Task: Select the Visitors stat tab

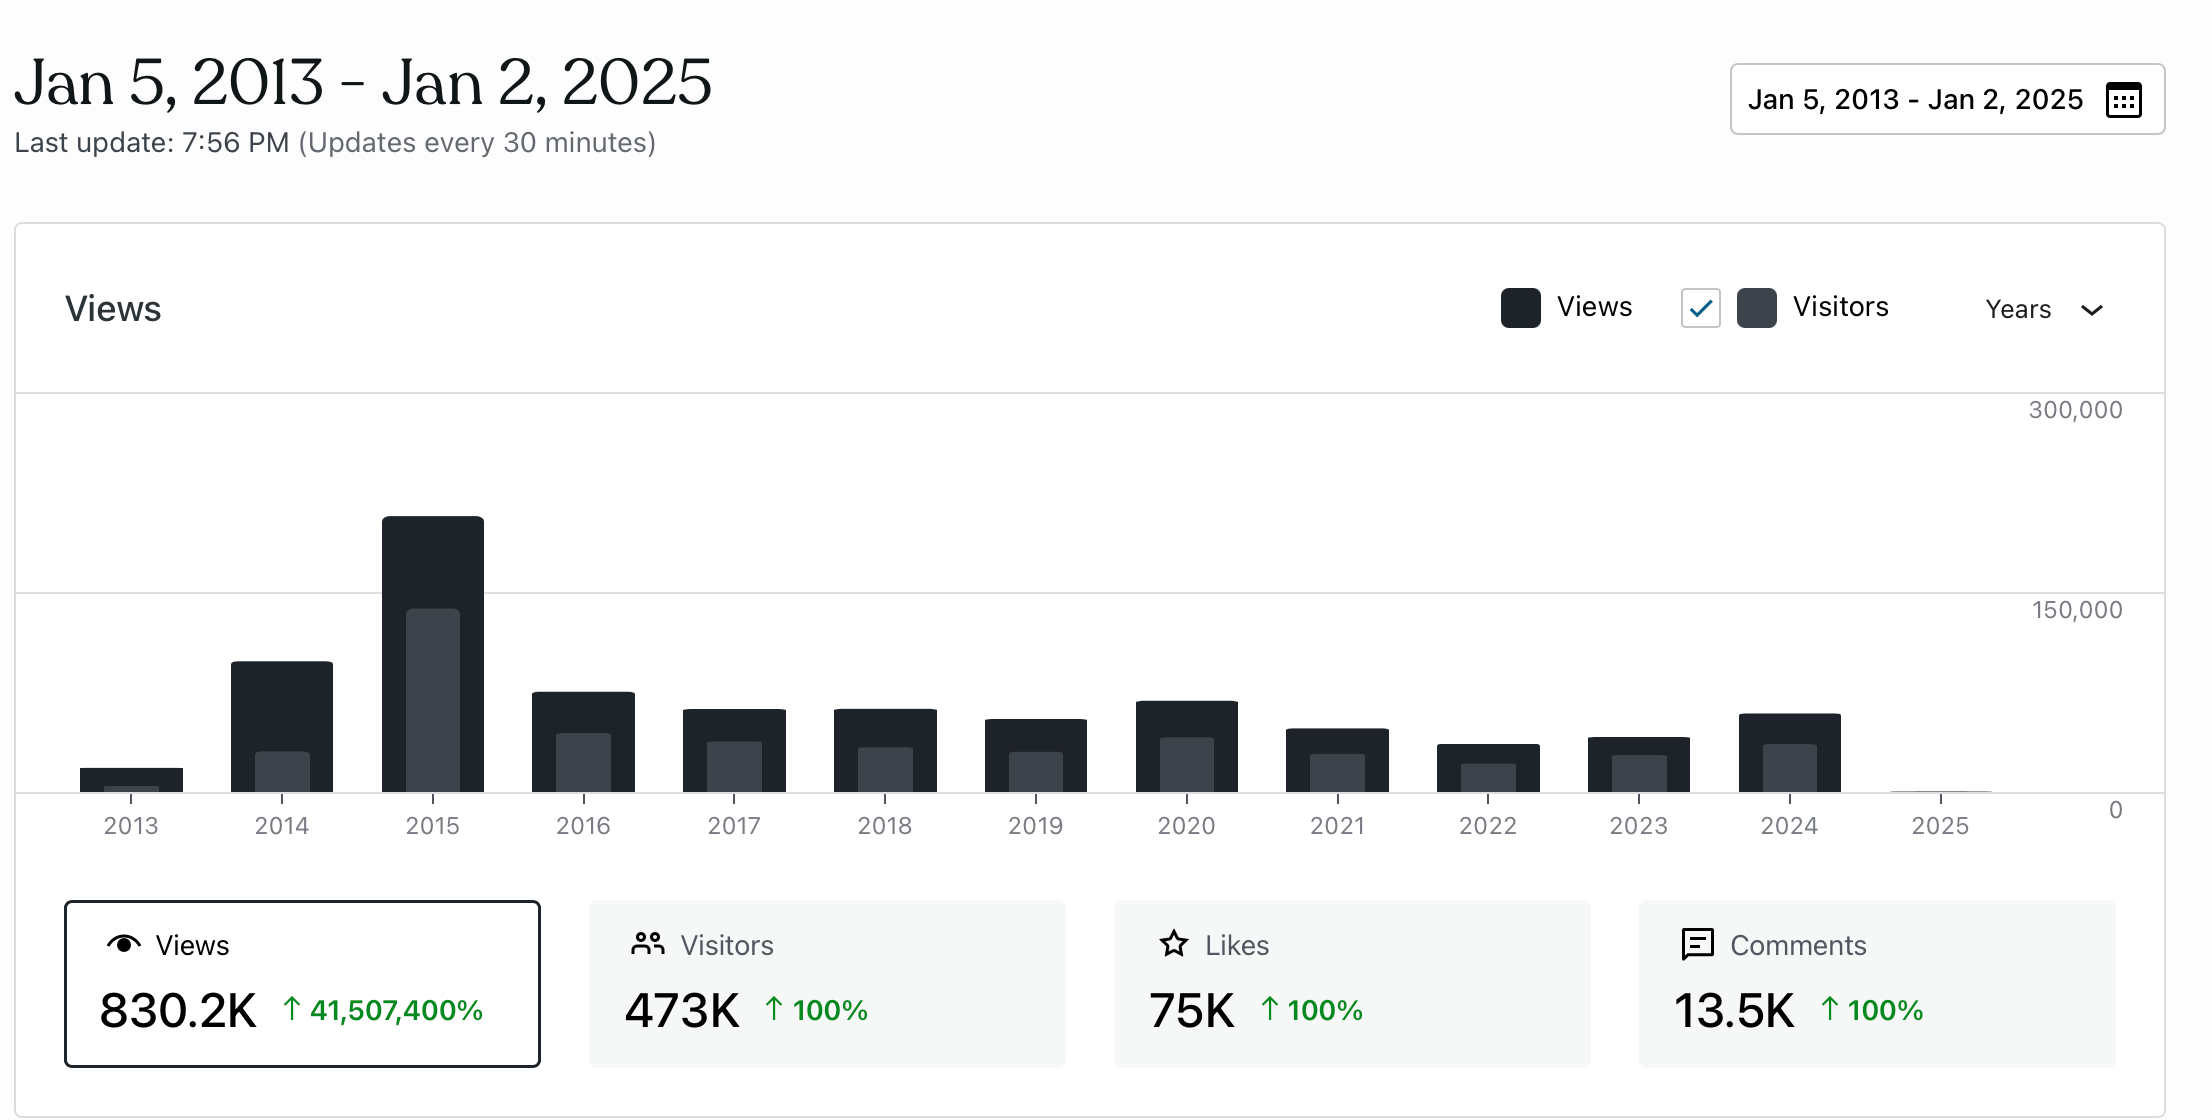Action: [x=826, y=983]
